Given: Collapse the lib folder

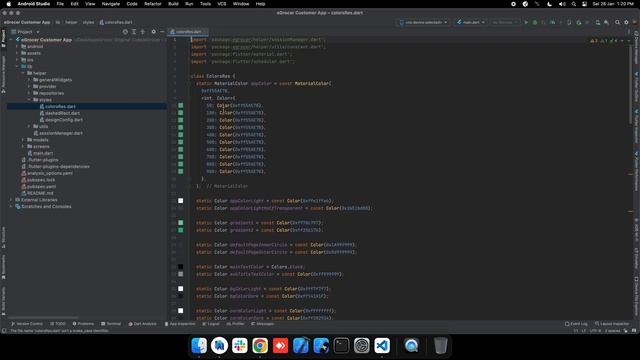Looking at the screenshot, I should (x=17, y=66).
